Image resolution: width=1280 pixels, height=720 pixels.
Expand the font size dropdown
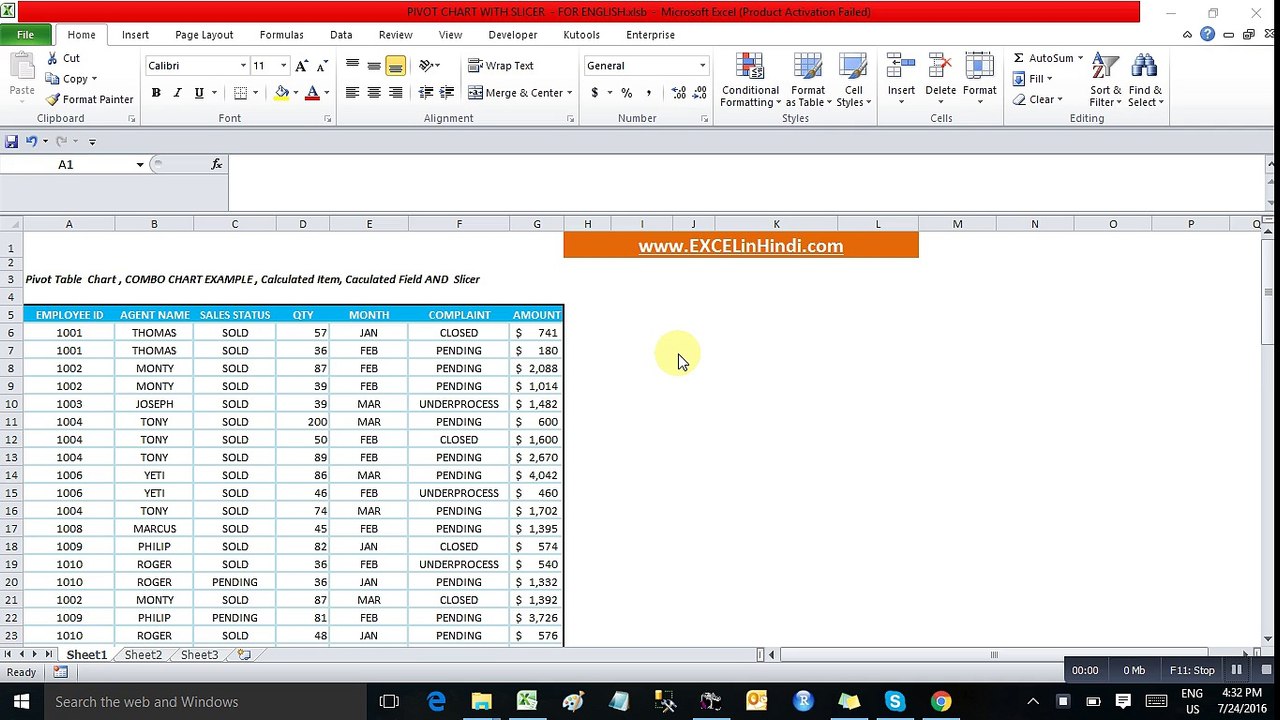[x=283, y=66]
